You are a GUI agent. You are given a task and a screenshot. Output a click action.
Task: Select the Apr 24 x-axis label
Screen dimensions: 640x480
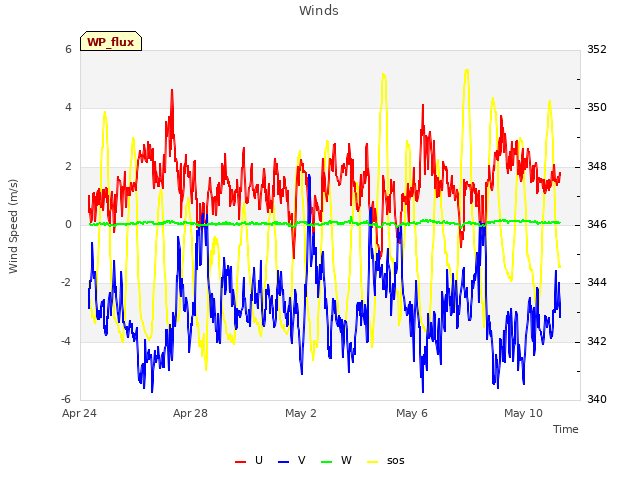point(79,413)
